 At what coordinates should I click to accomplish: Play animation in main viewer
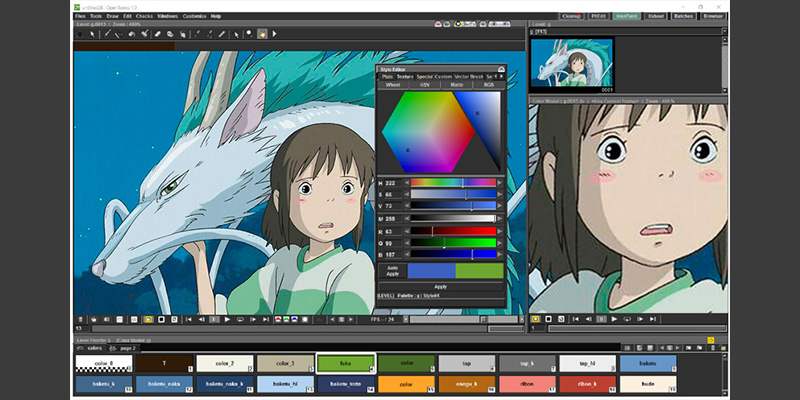(227, 319)
